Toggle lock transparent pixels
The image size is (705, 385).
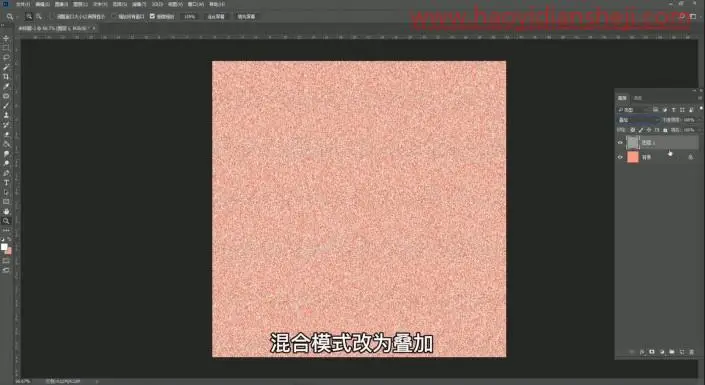click(x=633, y=130)
